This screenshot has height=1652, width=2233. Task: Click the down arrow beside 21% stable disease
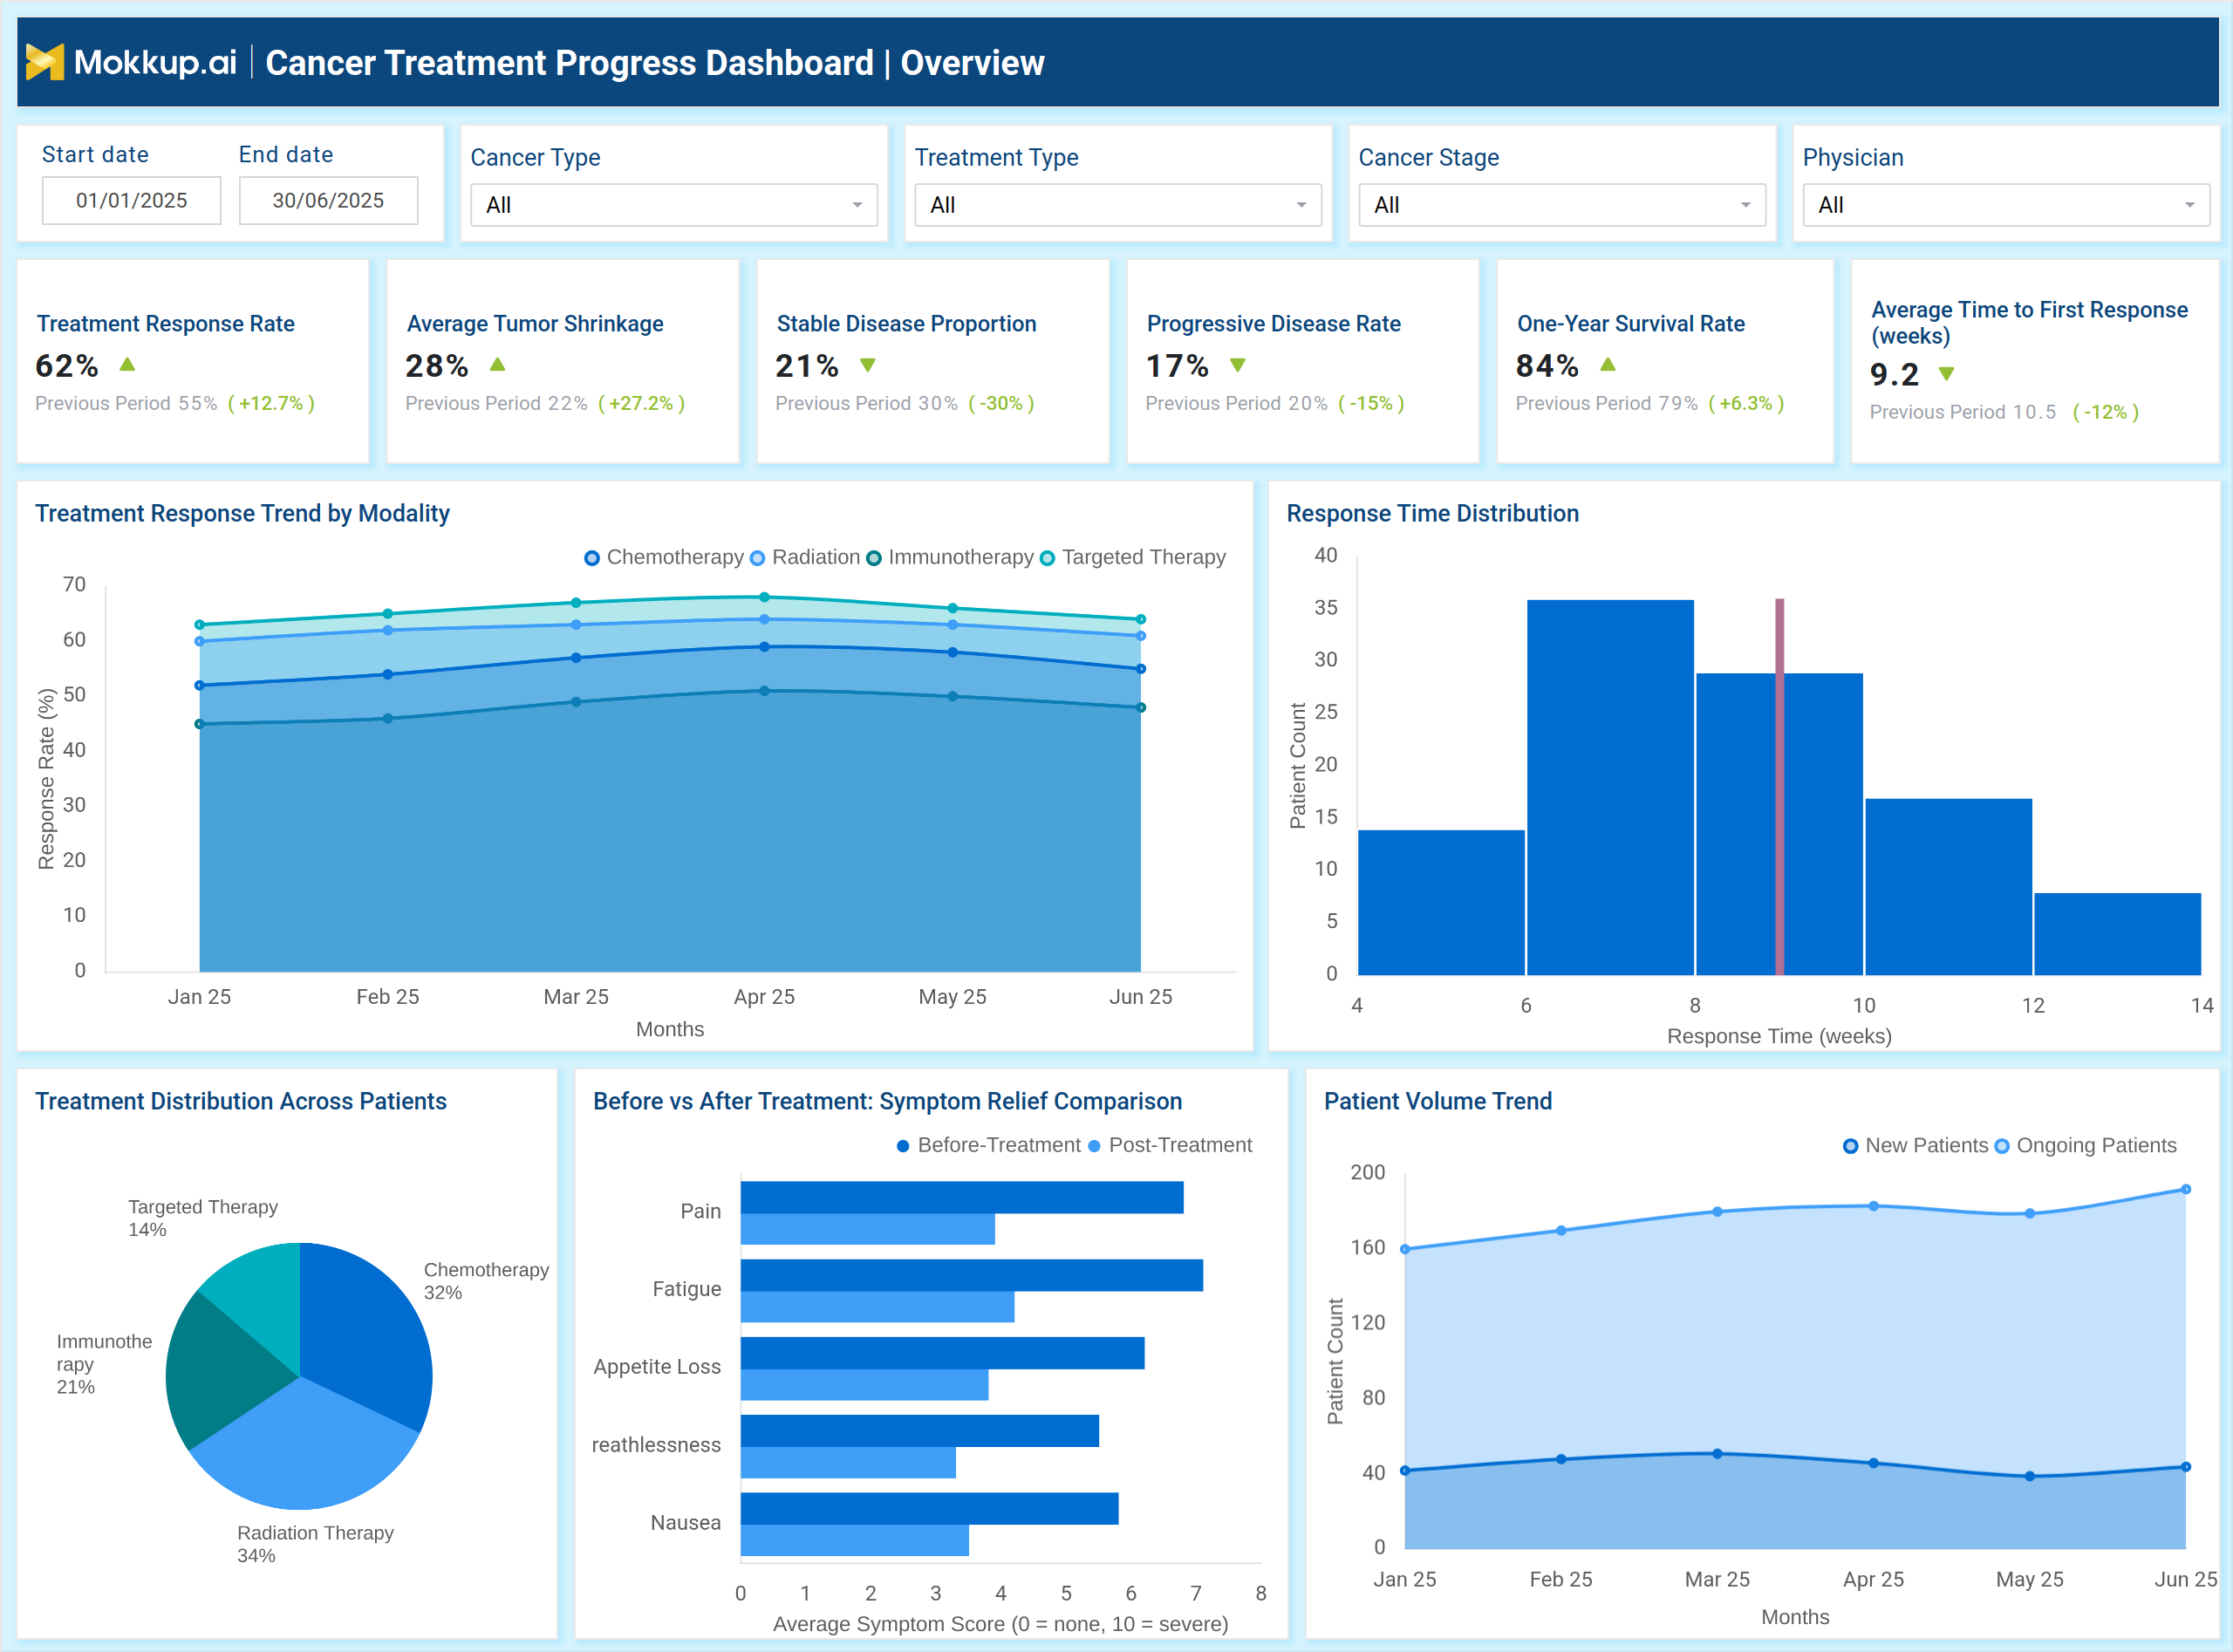tap(867, 366)
